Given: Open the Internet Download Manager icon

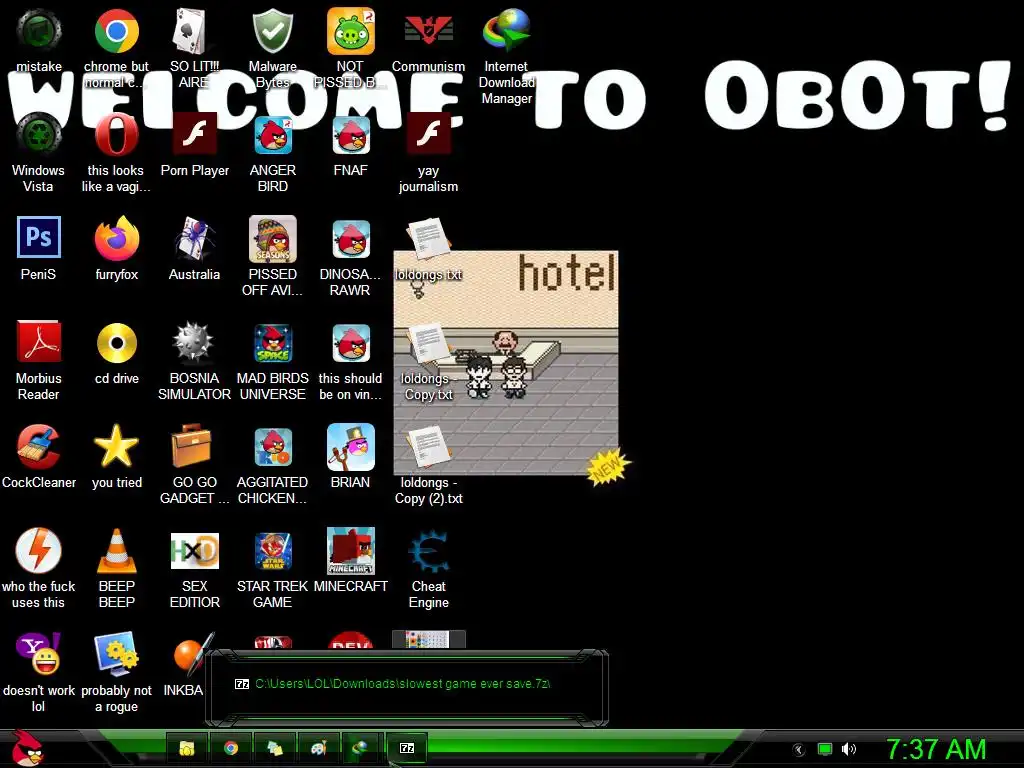Looking at the screenshot, I should pyautogui.click(x=506, y=31).
